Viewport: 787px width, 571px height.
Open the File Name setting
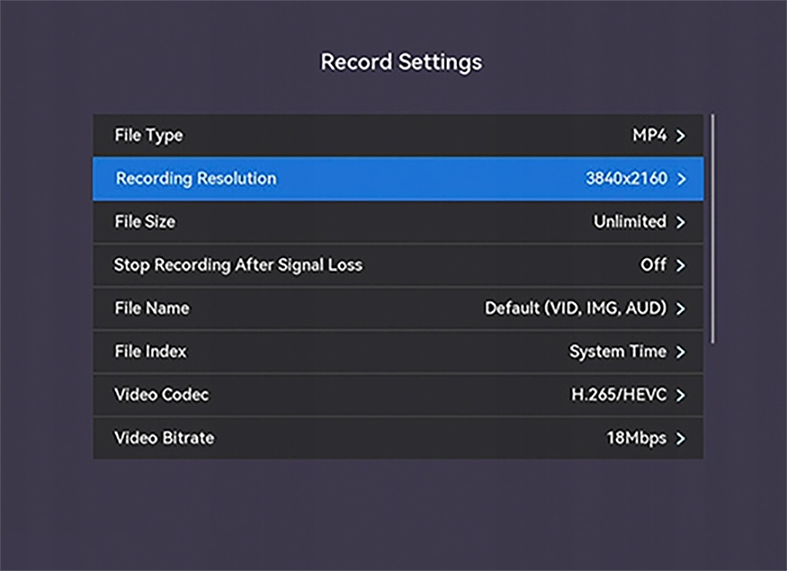click(x=152, y=308)
